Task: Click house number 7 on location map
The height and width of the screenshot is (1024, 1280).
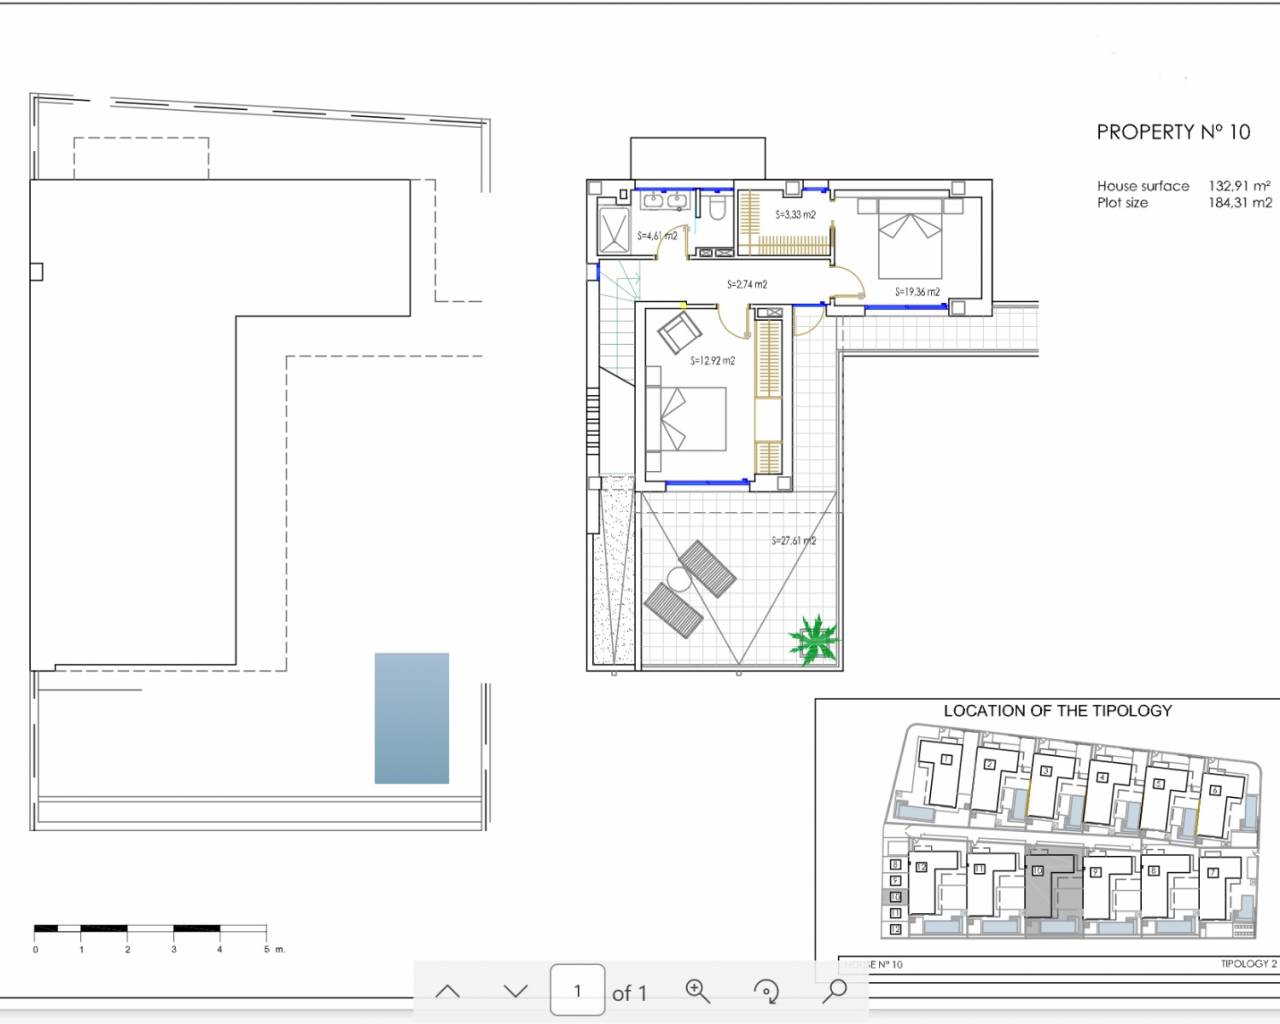Action: pyautogui.click(x=1212, y=873)
